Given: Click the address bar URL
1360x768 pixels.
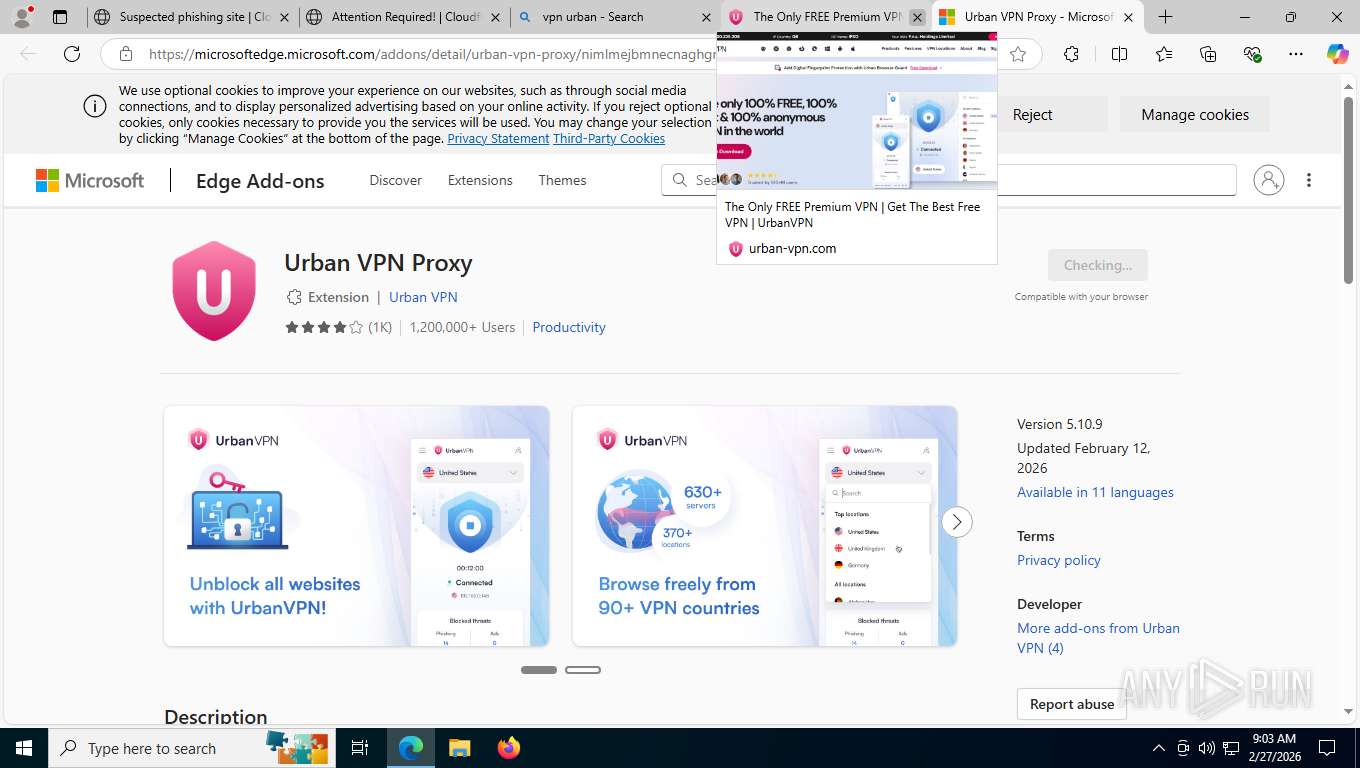Looking at the screenshot, I should click(430, 54).
